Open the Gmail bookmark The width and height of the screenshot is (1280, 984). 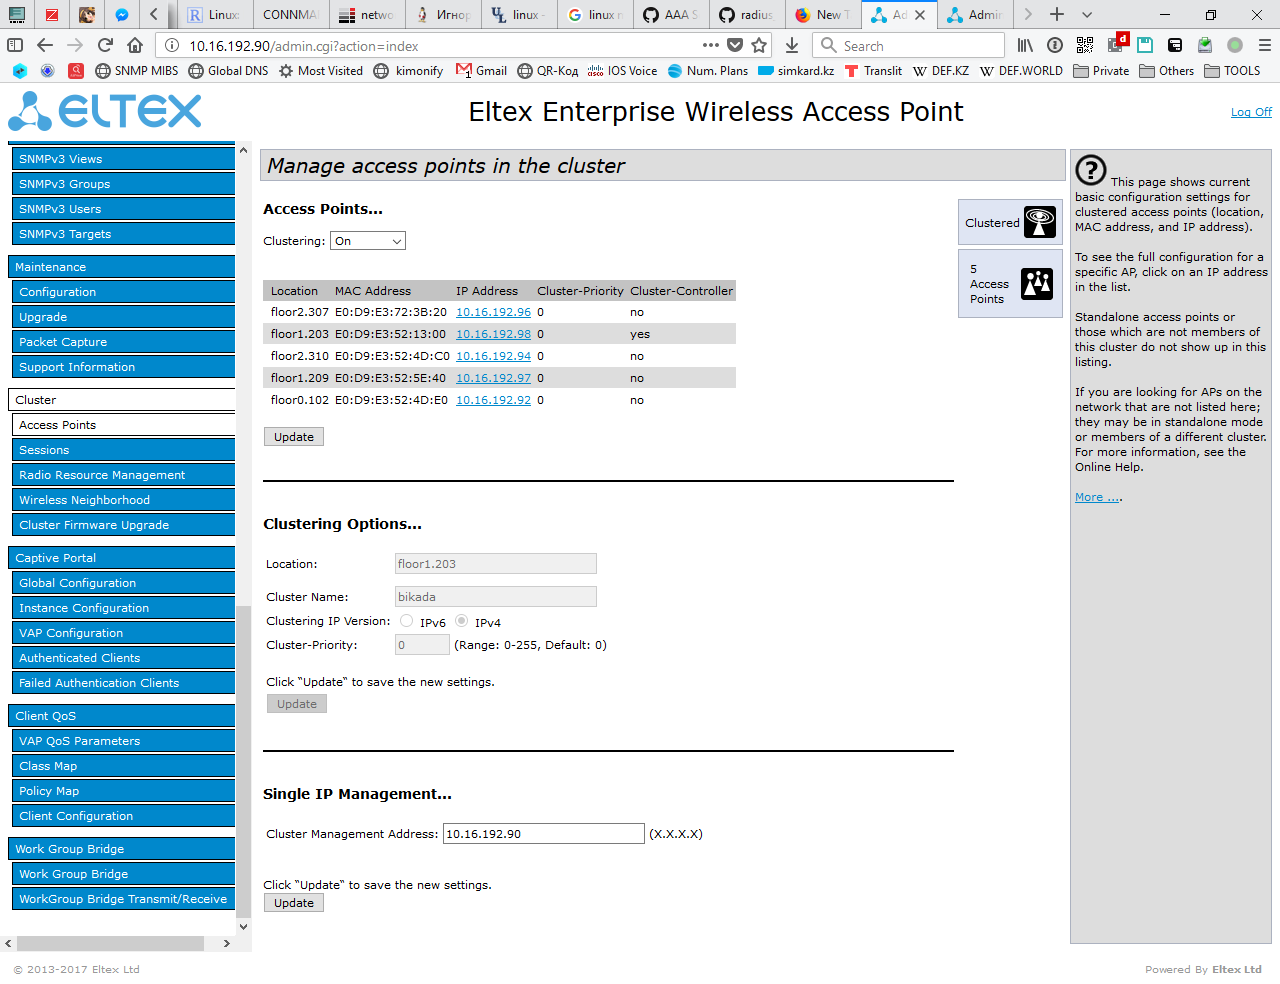coord(481,71)
